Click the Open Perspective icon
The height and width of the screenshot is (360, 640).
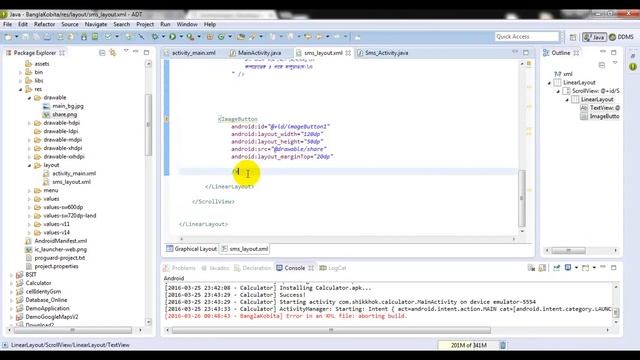[573, 37]
